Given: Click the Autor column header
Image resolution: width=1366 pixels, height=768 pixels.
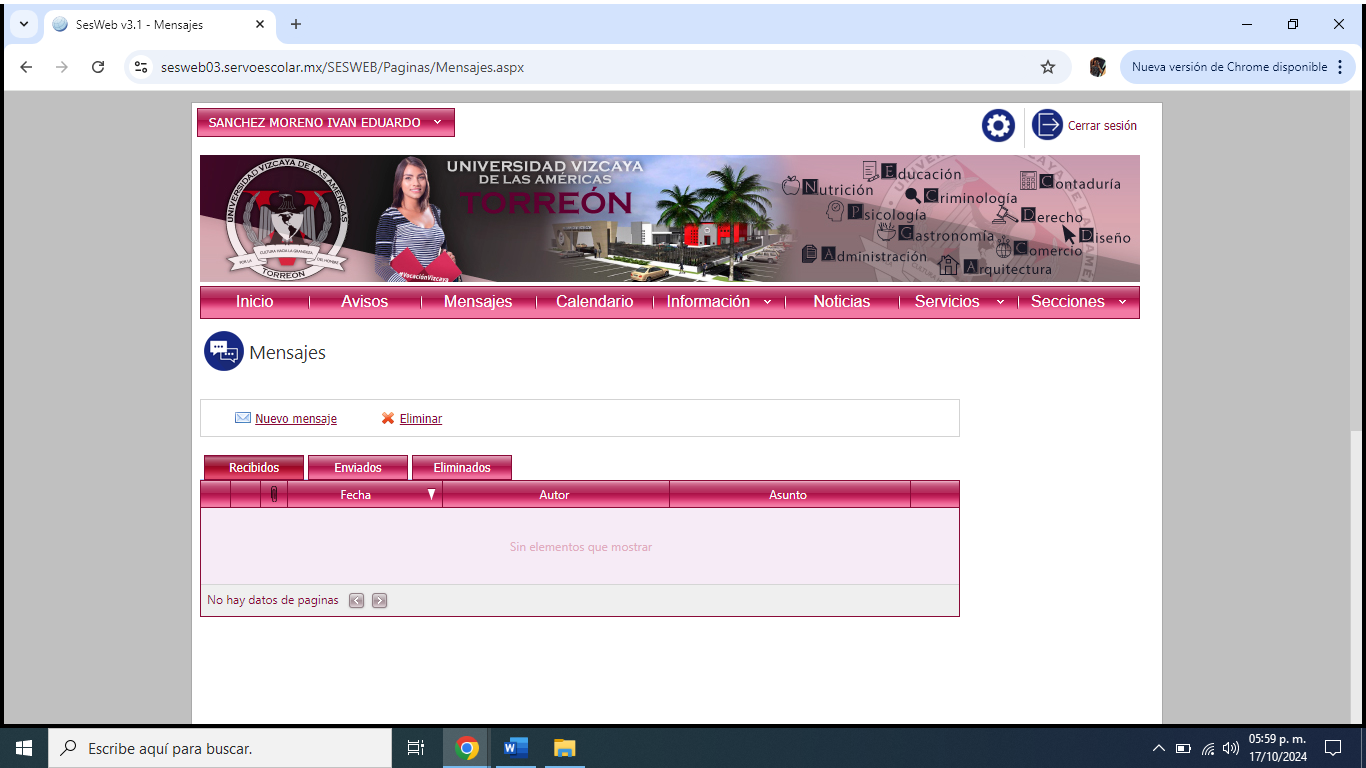Looking at the screenshot, I should click(x=555, y=494).
